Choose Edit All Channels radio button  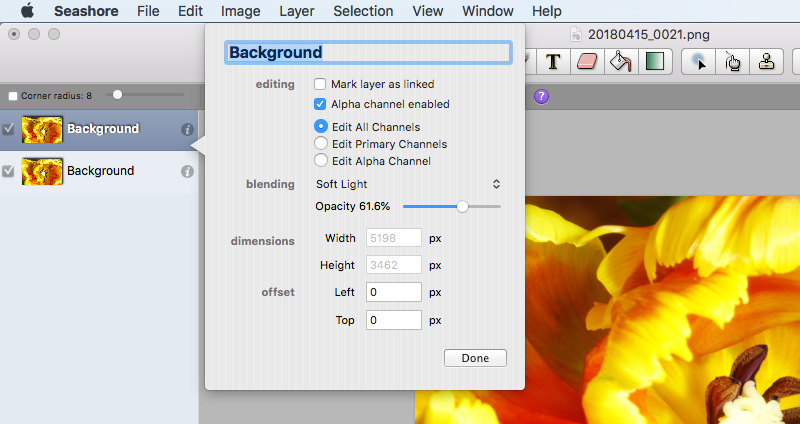pos(320,127)
